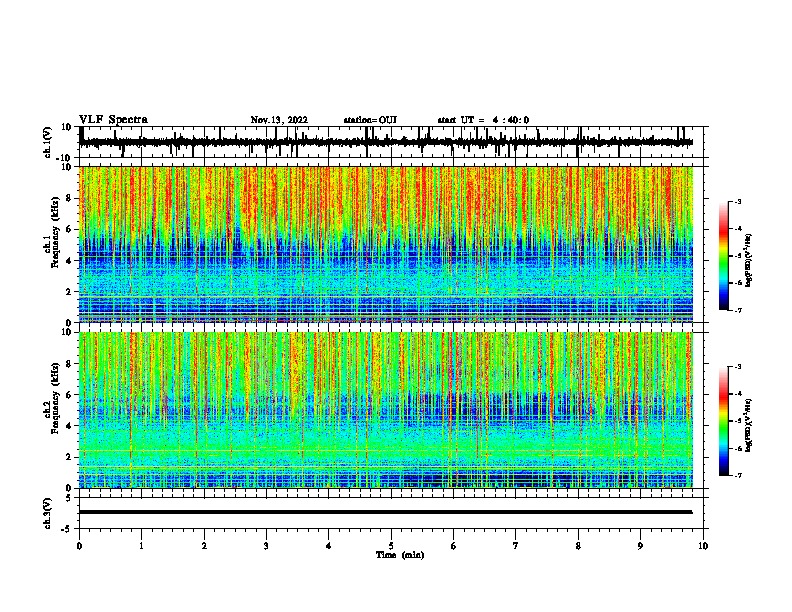Click time axis tick label "2"
The height and width of the screenshot is (612, 792).
point(204,546)
